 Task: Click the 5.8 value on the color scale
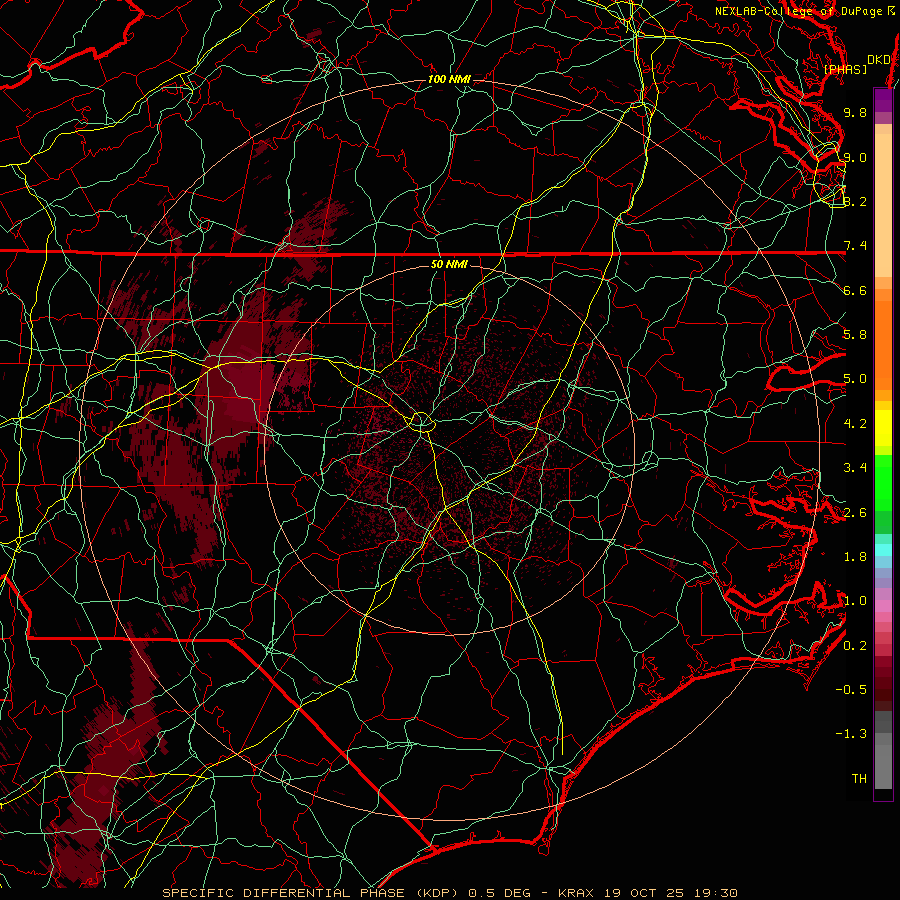pyautogui.click(x=855, y=335)
